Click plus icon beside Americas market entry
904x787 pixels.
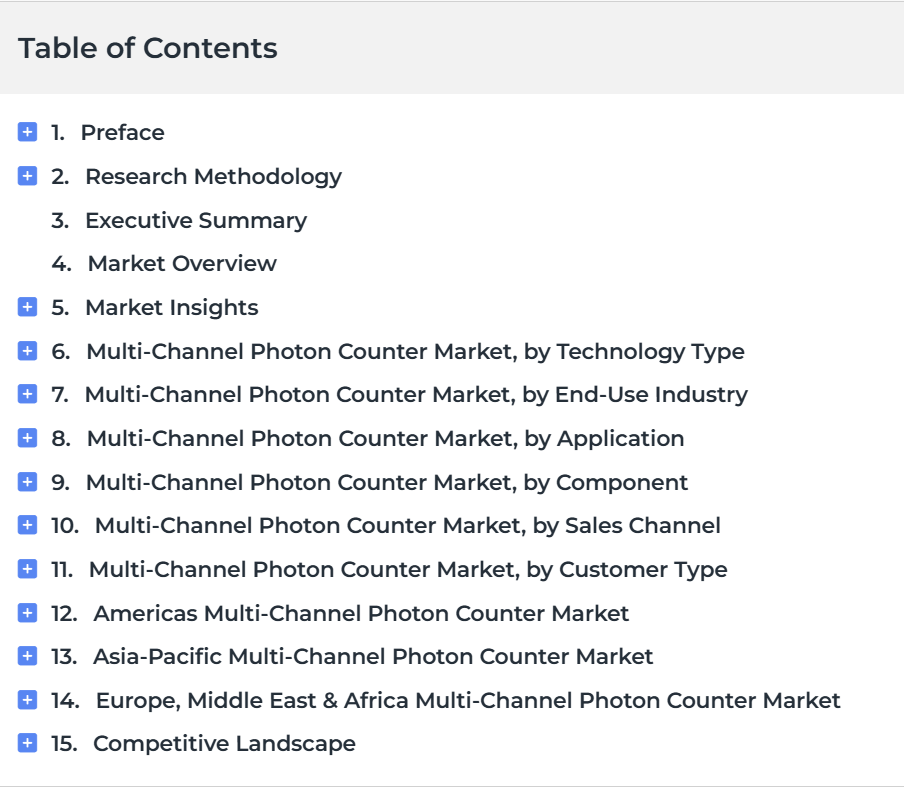27,613
